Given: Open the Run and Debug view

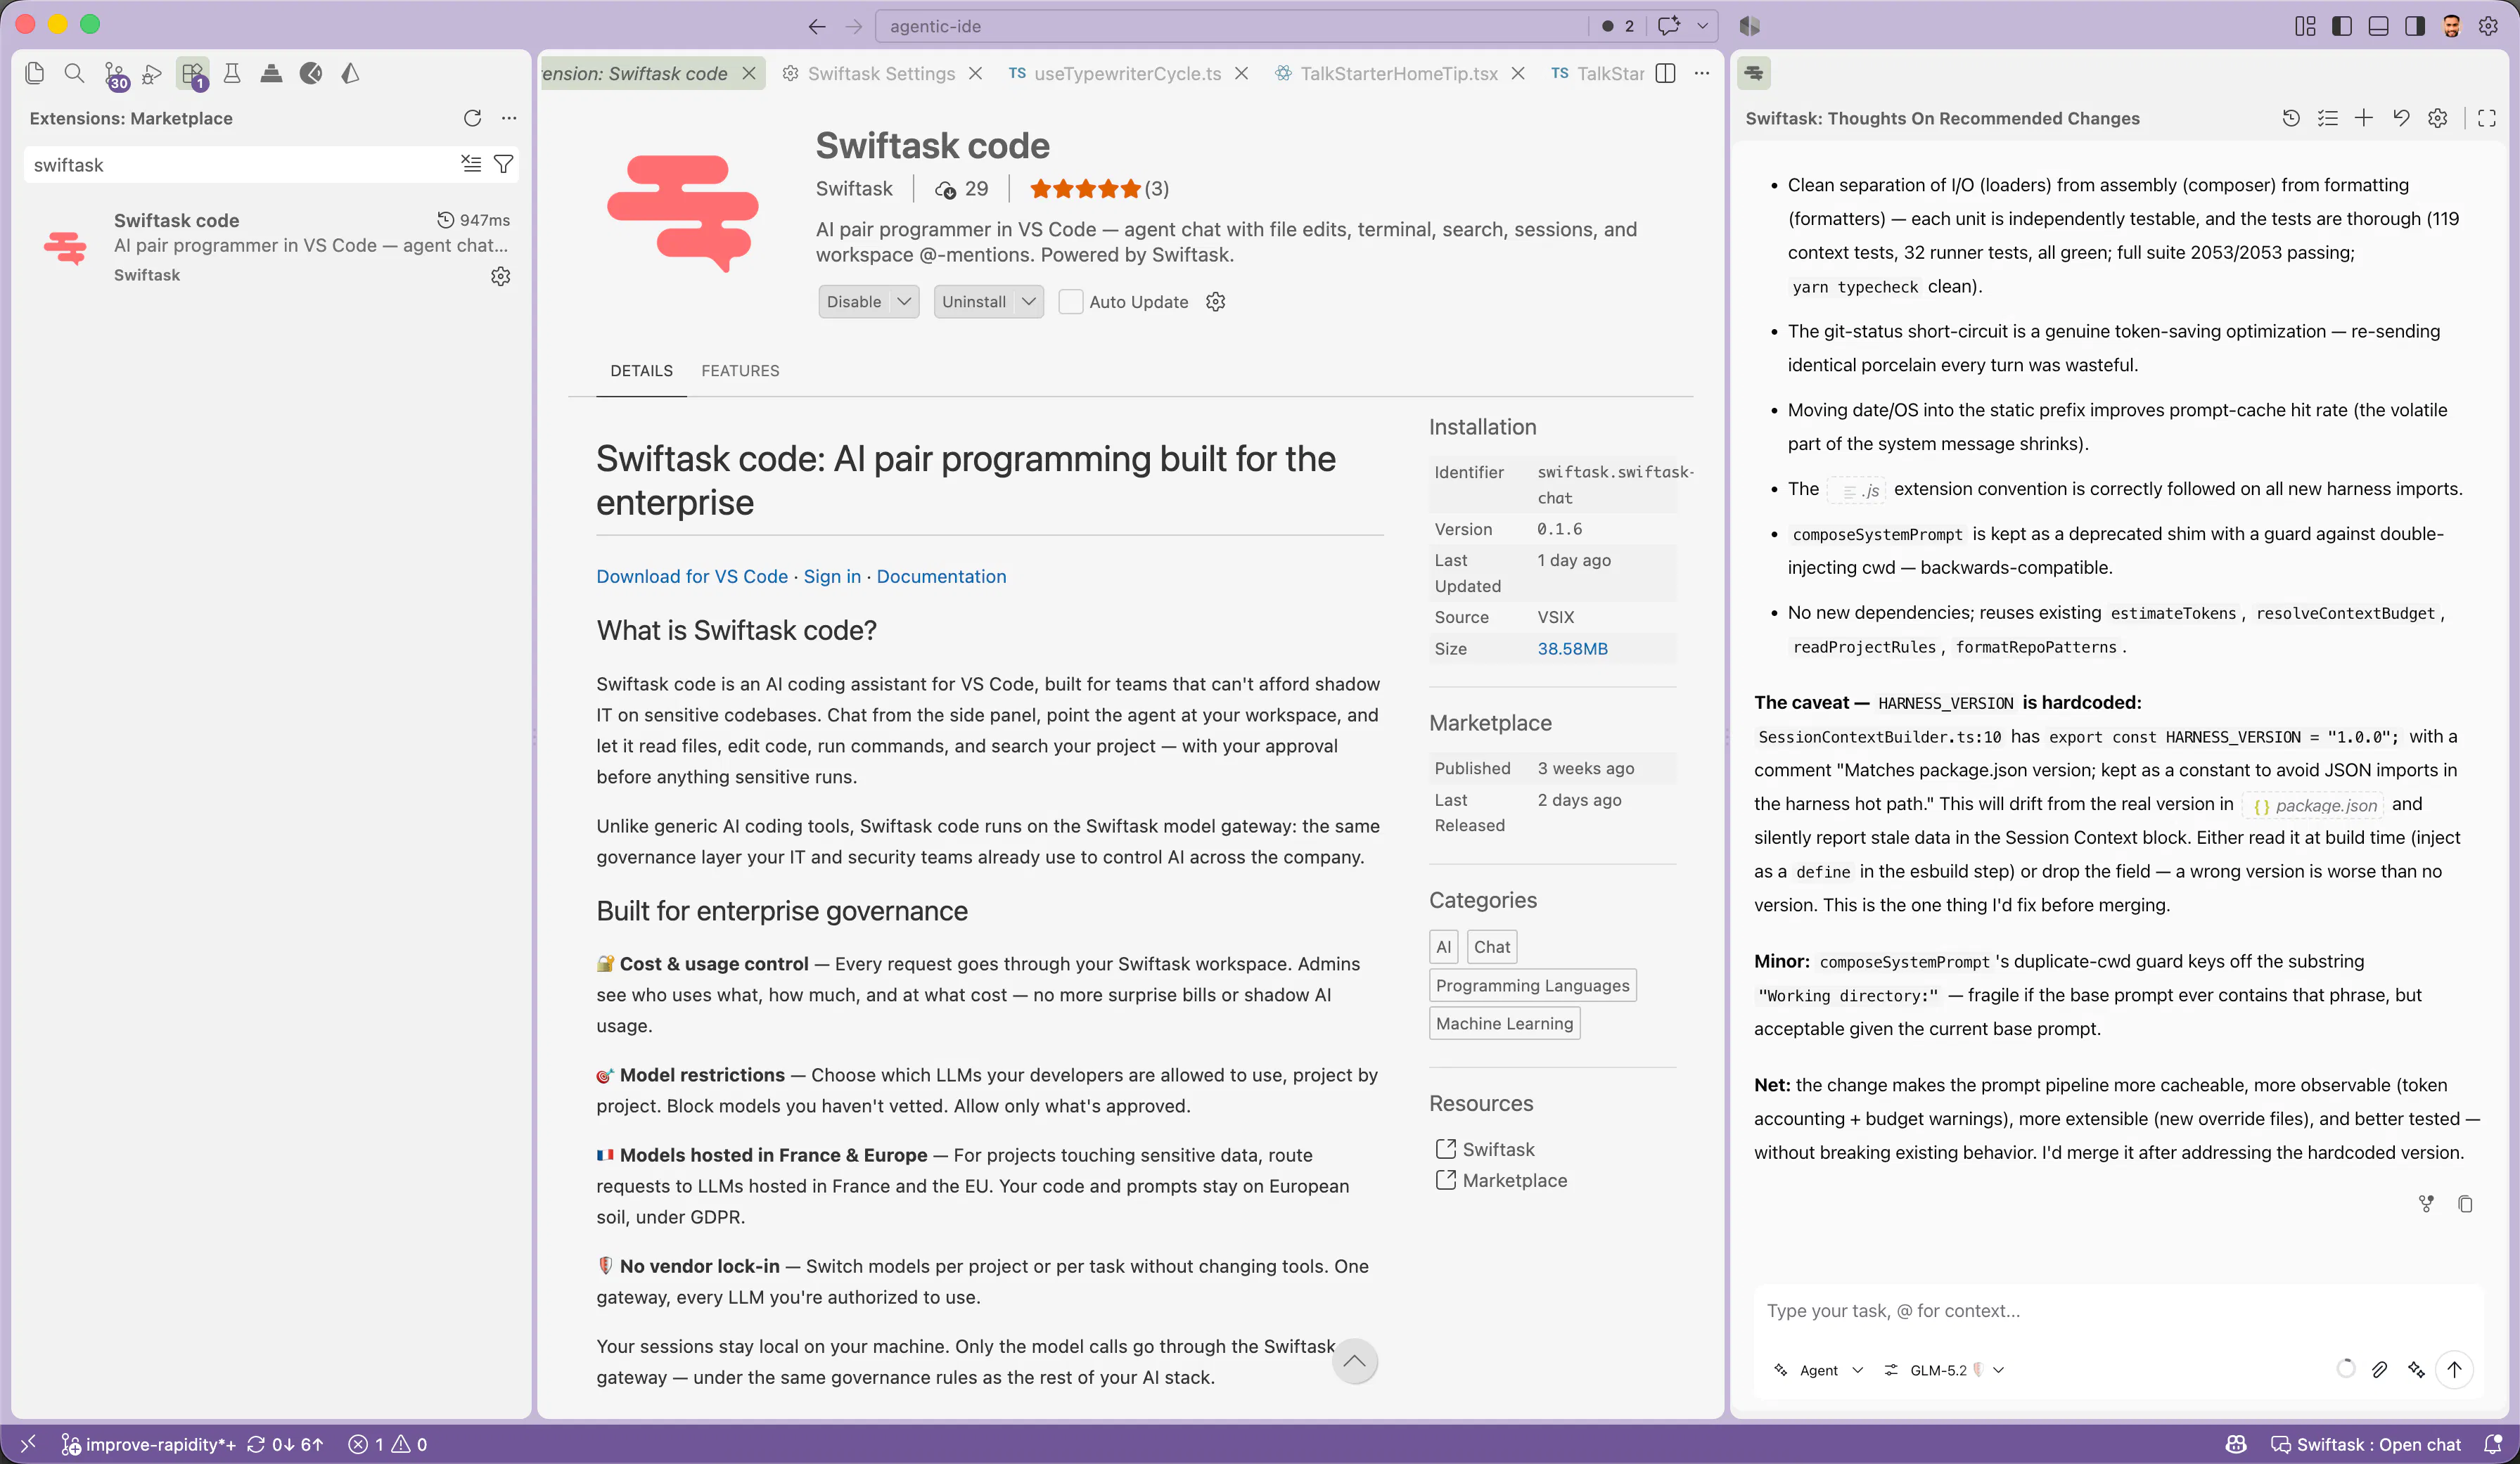Looking at the screenshot, I should [x=152, y=73].
